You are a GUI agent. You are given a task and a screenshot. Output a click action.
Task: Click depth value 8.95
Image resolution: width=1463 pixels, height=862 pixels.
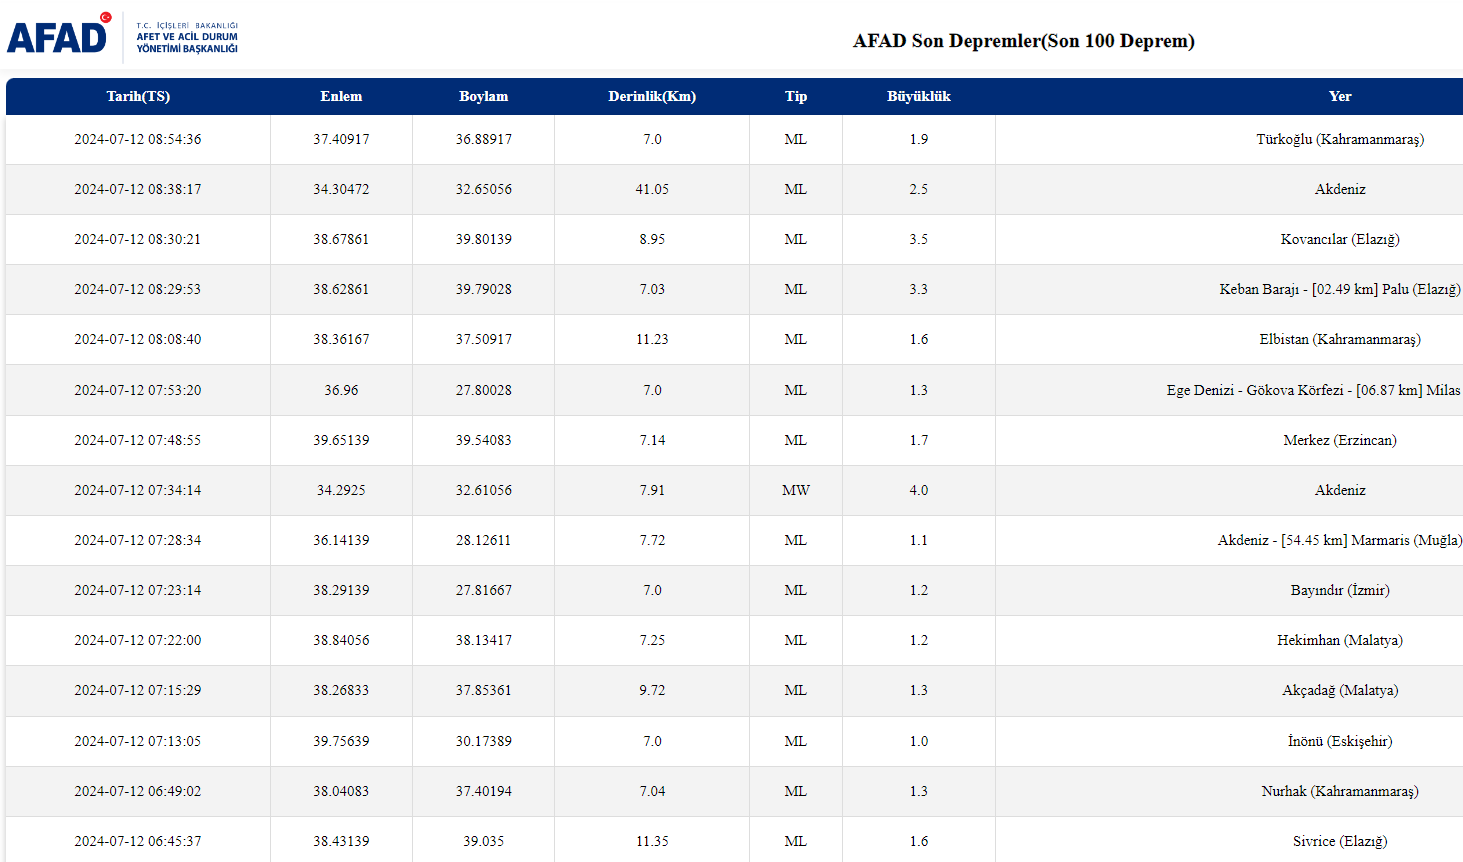[652, 239]
